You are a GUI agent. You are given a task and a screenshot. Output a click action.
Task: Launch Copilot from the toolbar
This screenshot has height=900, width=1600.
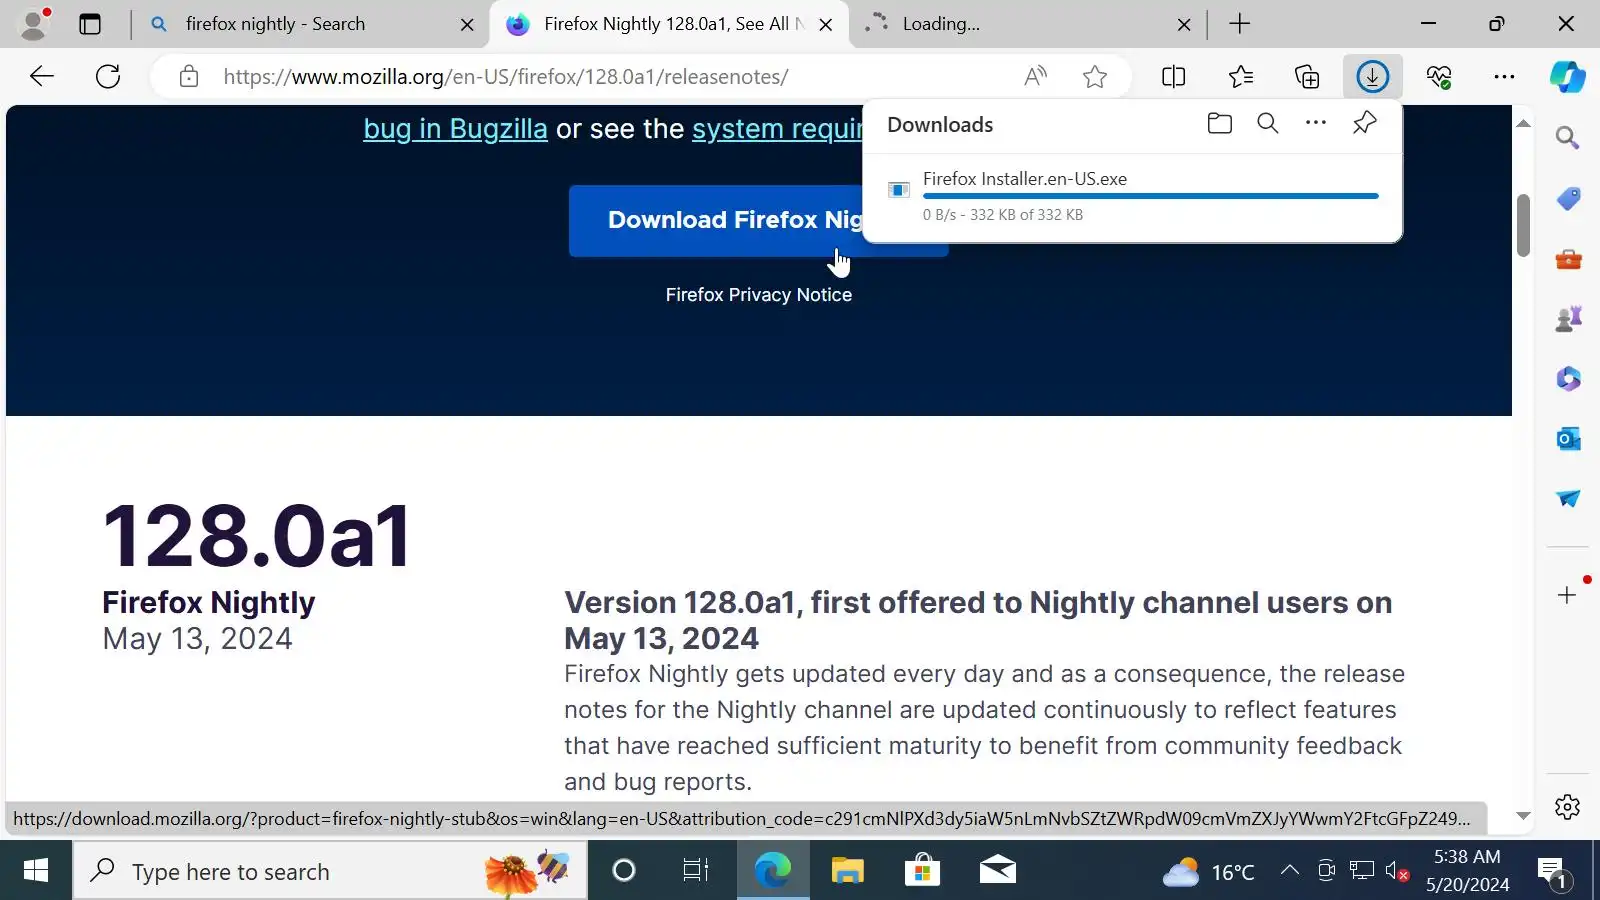coord(1567,76)
